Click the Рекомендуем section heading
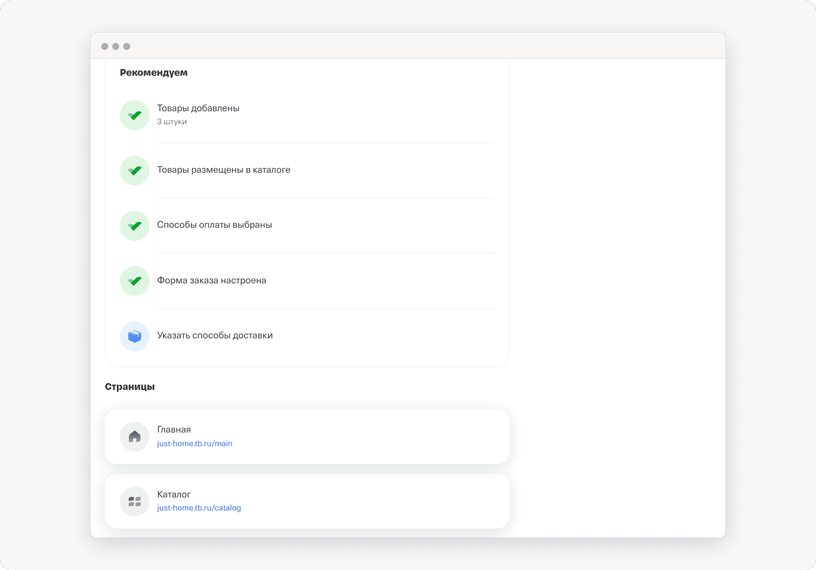816x570 pixels. (x=154, y=72)
